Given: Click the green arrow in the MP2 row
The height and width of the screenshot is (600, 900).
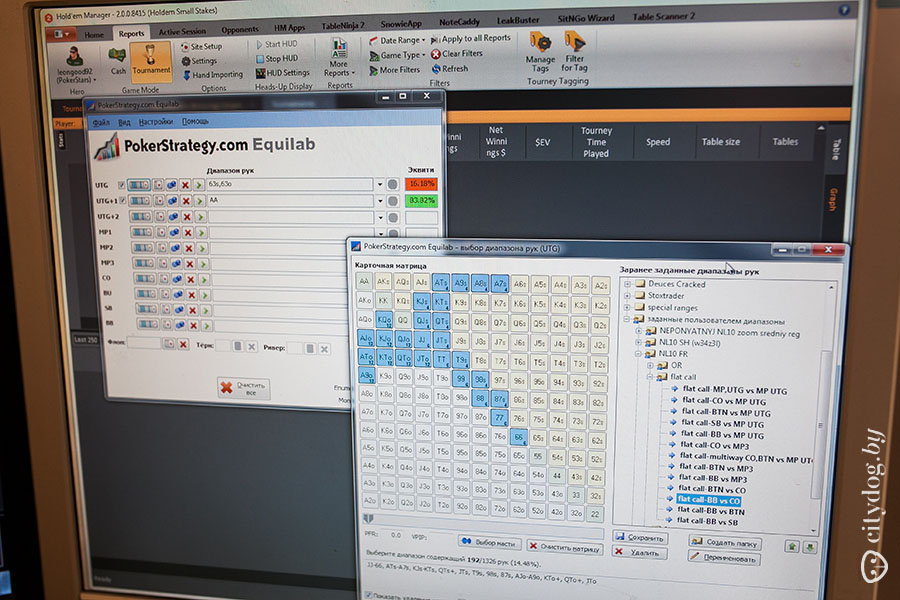Looking at the screenshot, I should coord(202,249).
